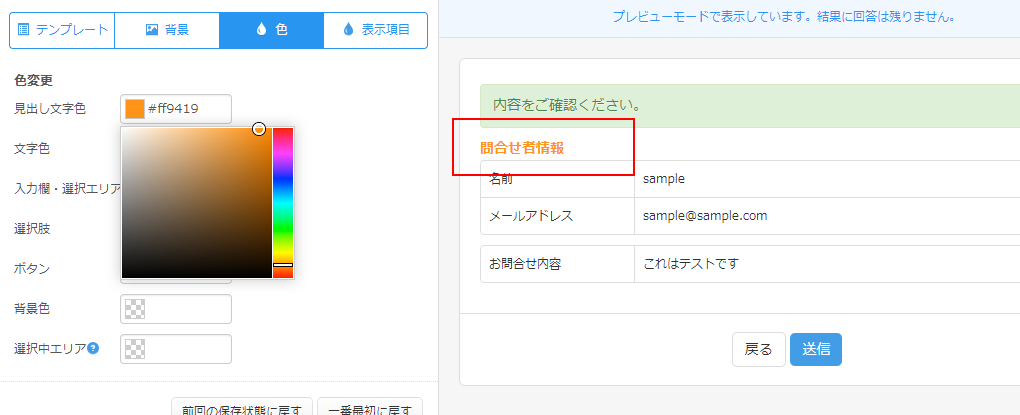The width and height of the screenshot is (1020, 415).
Task: Switch to the 背景 tab
Action: (x=167, y=30)
